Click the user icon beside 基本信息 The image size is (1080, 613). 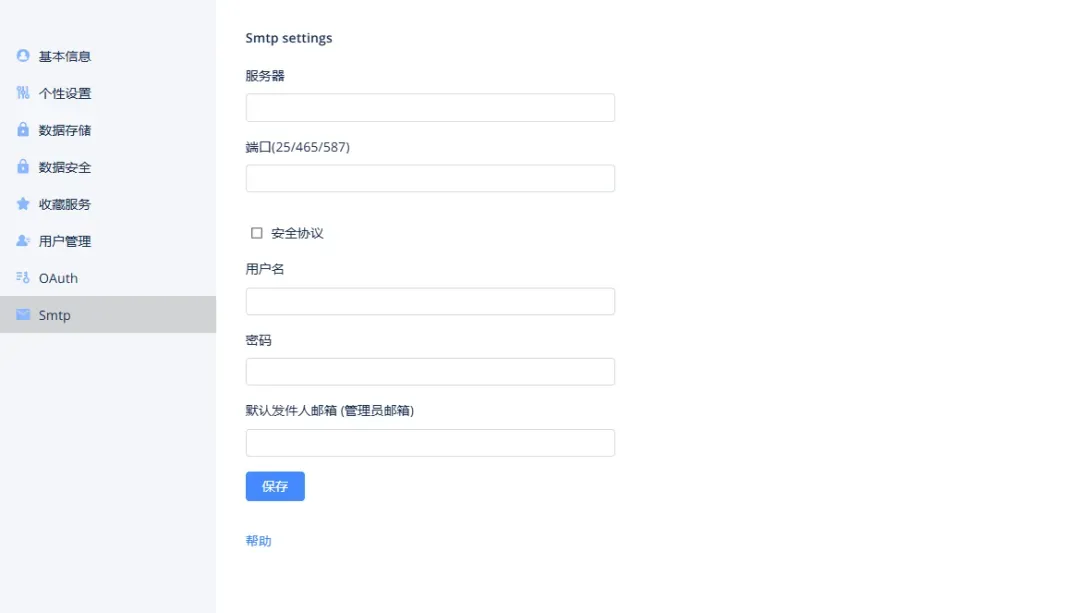(23, 56)
